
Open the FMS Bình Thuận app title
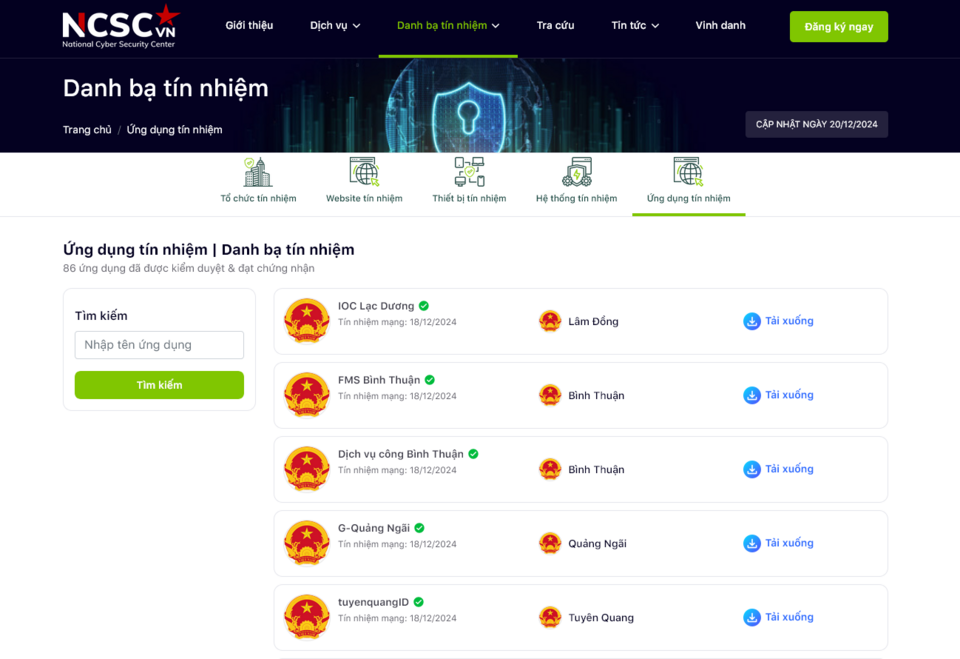pyautogui.click(x=379, y=380)
